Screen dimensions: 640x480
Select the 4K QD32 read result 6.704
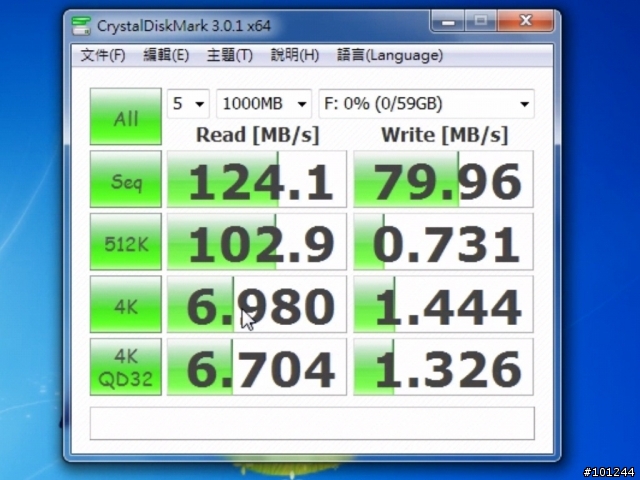[257, 367]
